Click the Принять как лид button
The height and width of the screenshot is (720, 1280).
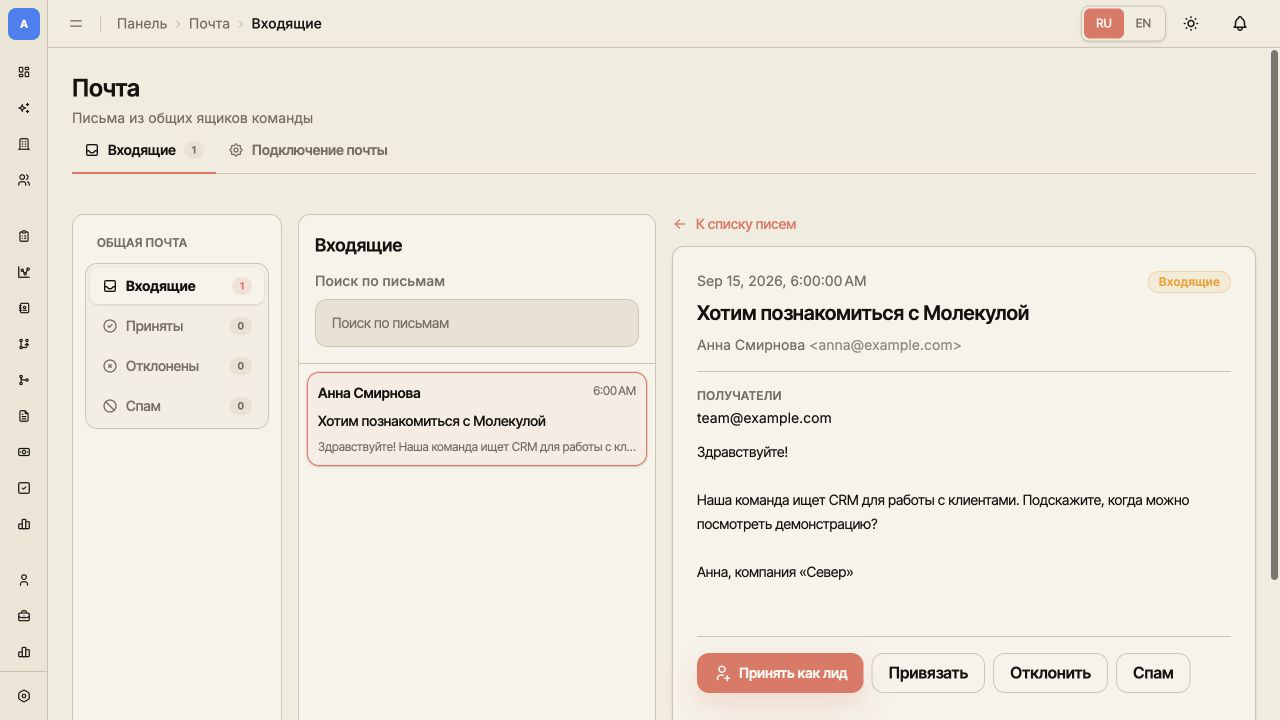point(780,673)
